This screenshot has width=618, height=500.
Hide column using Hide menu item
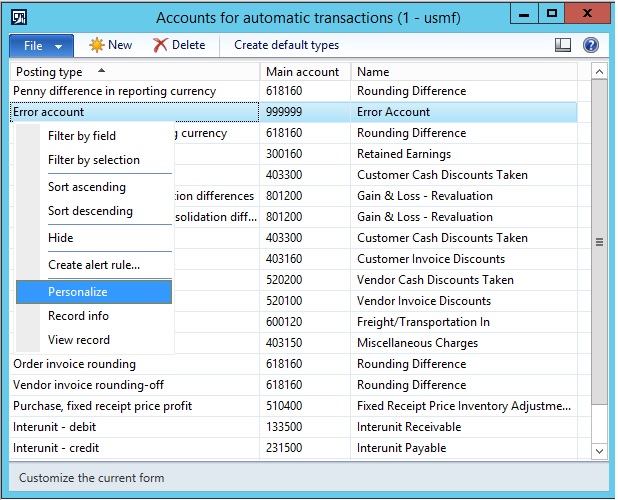pyautogui.click(x=61, y=238)
